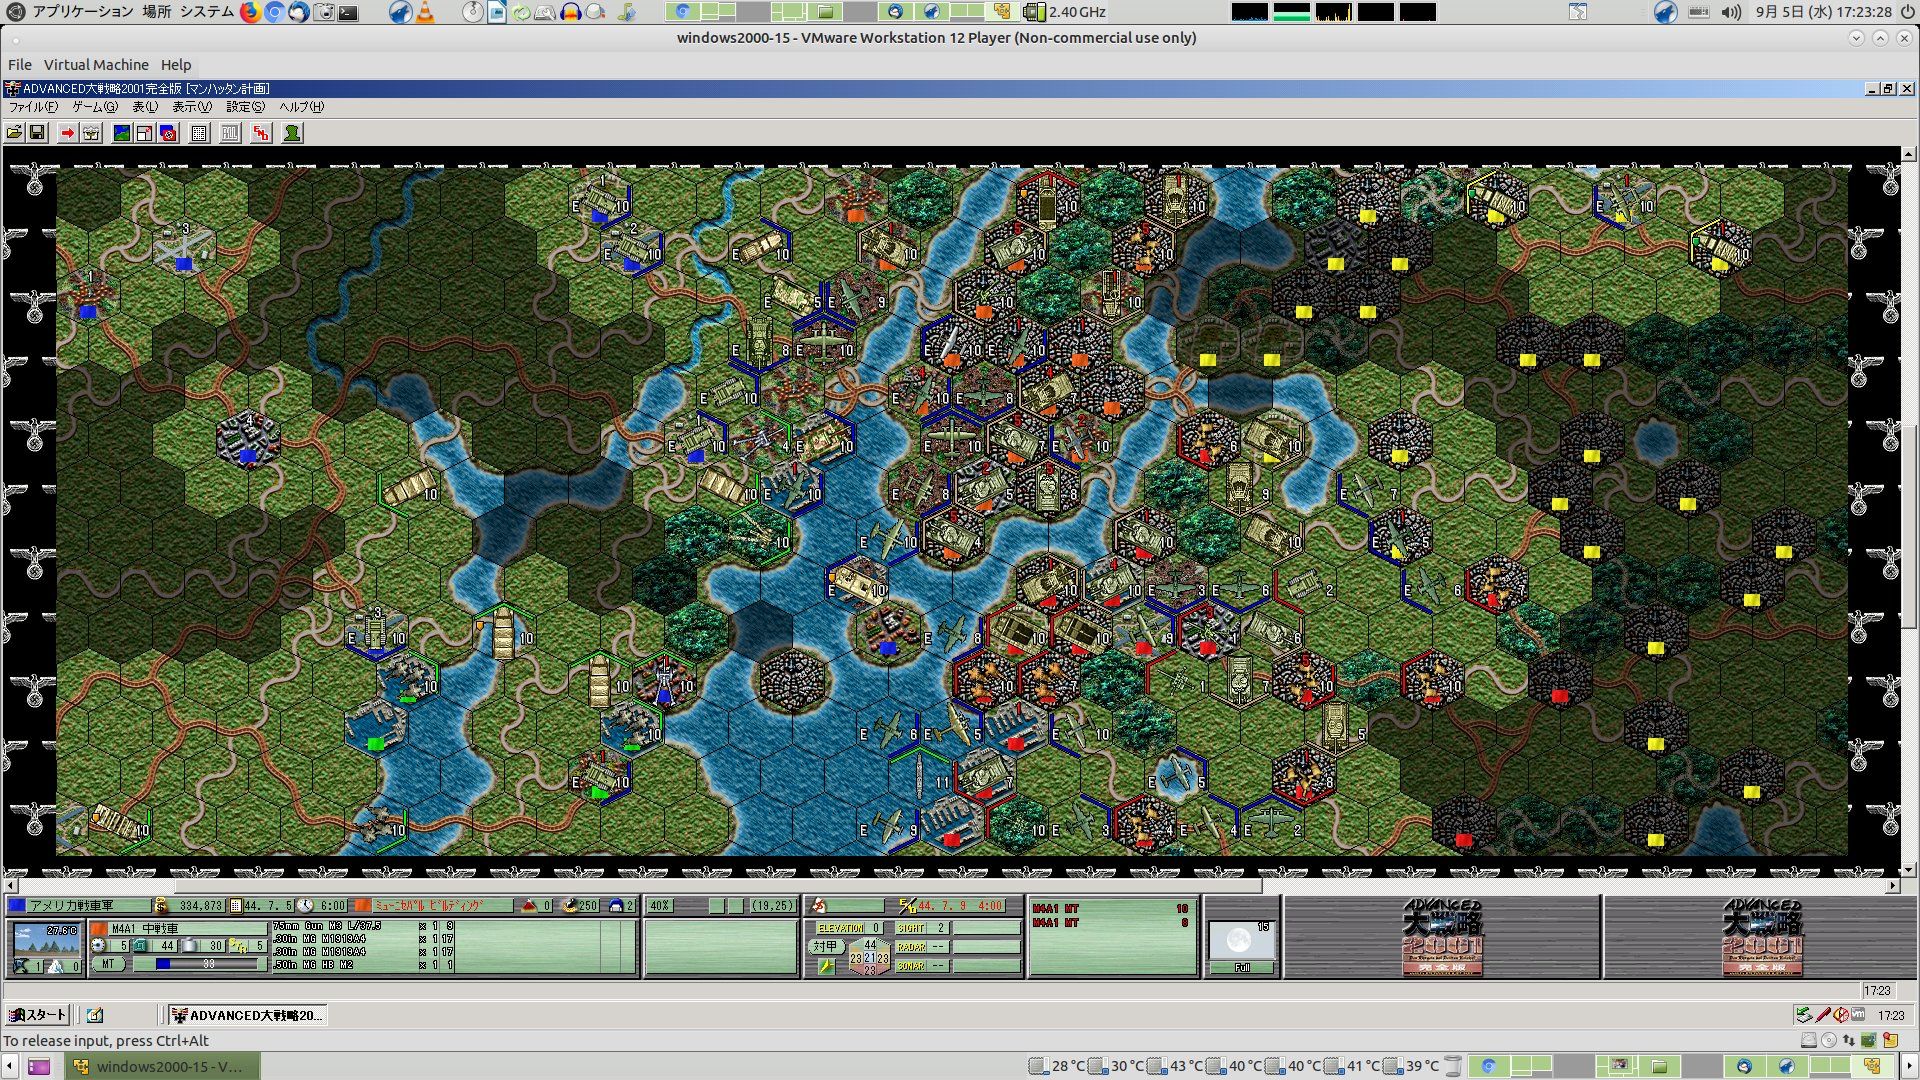Click the CPU frequency 2.40 GHz indicator
This screenshot has height=1080, width=1920.
pos(1066,12)
